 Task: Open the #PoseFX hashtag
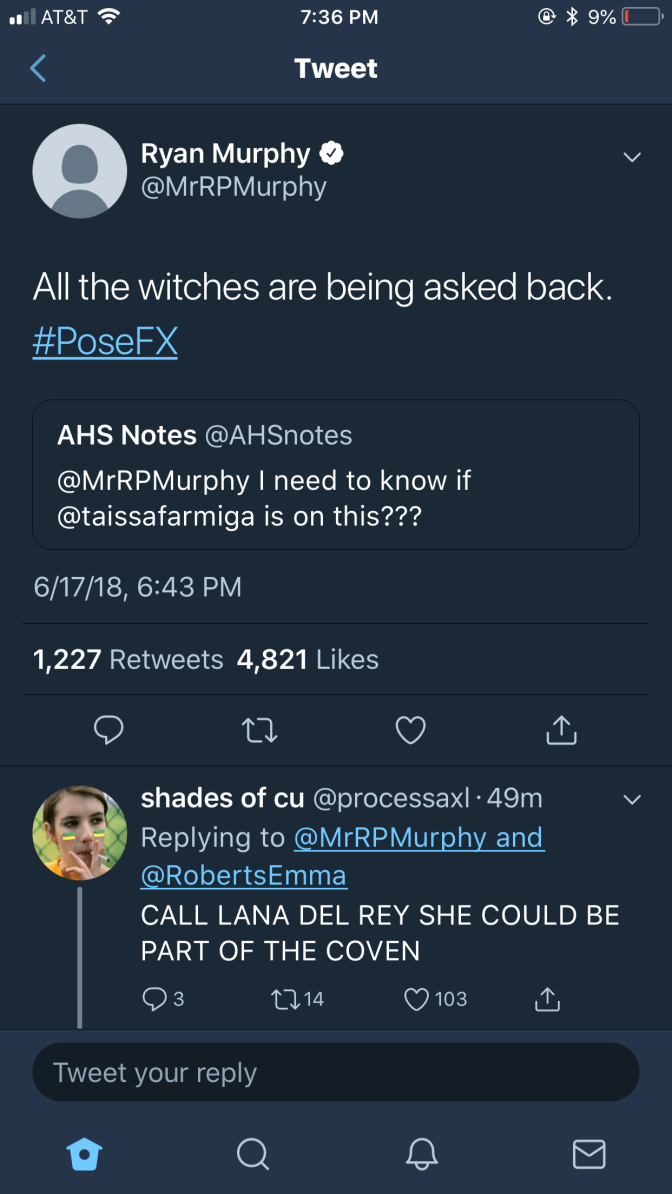click(105, 341)
